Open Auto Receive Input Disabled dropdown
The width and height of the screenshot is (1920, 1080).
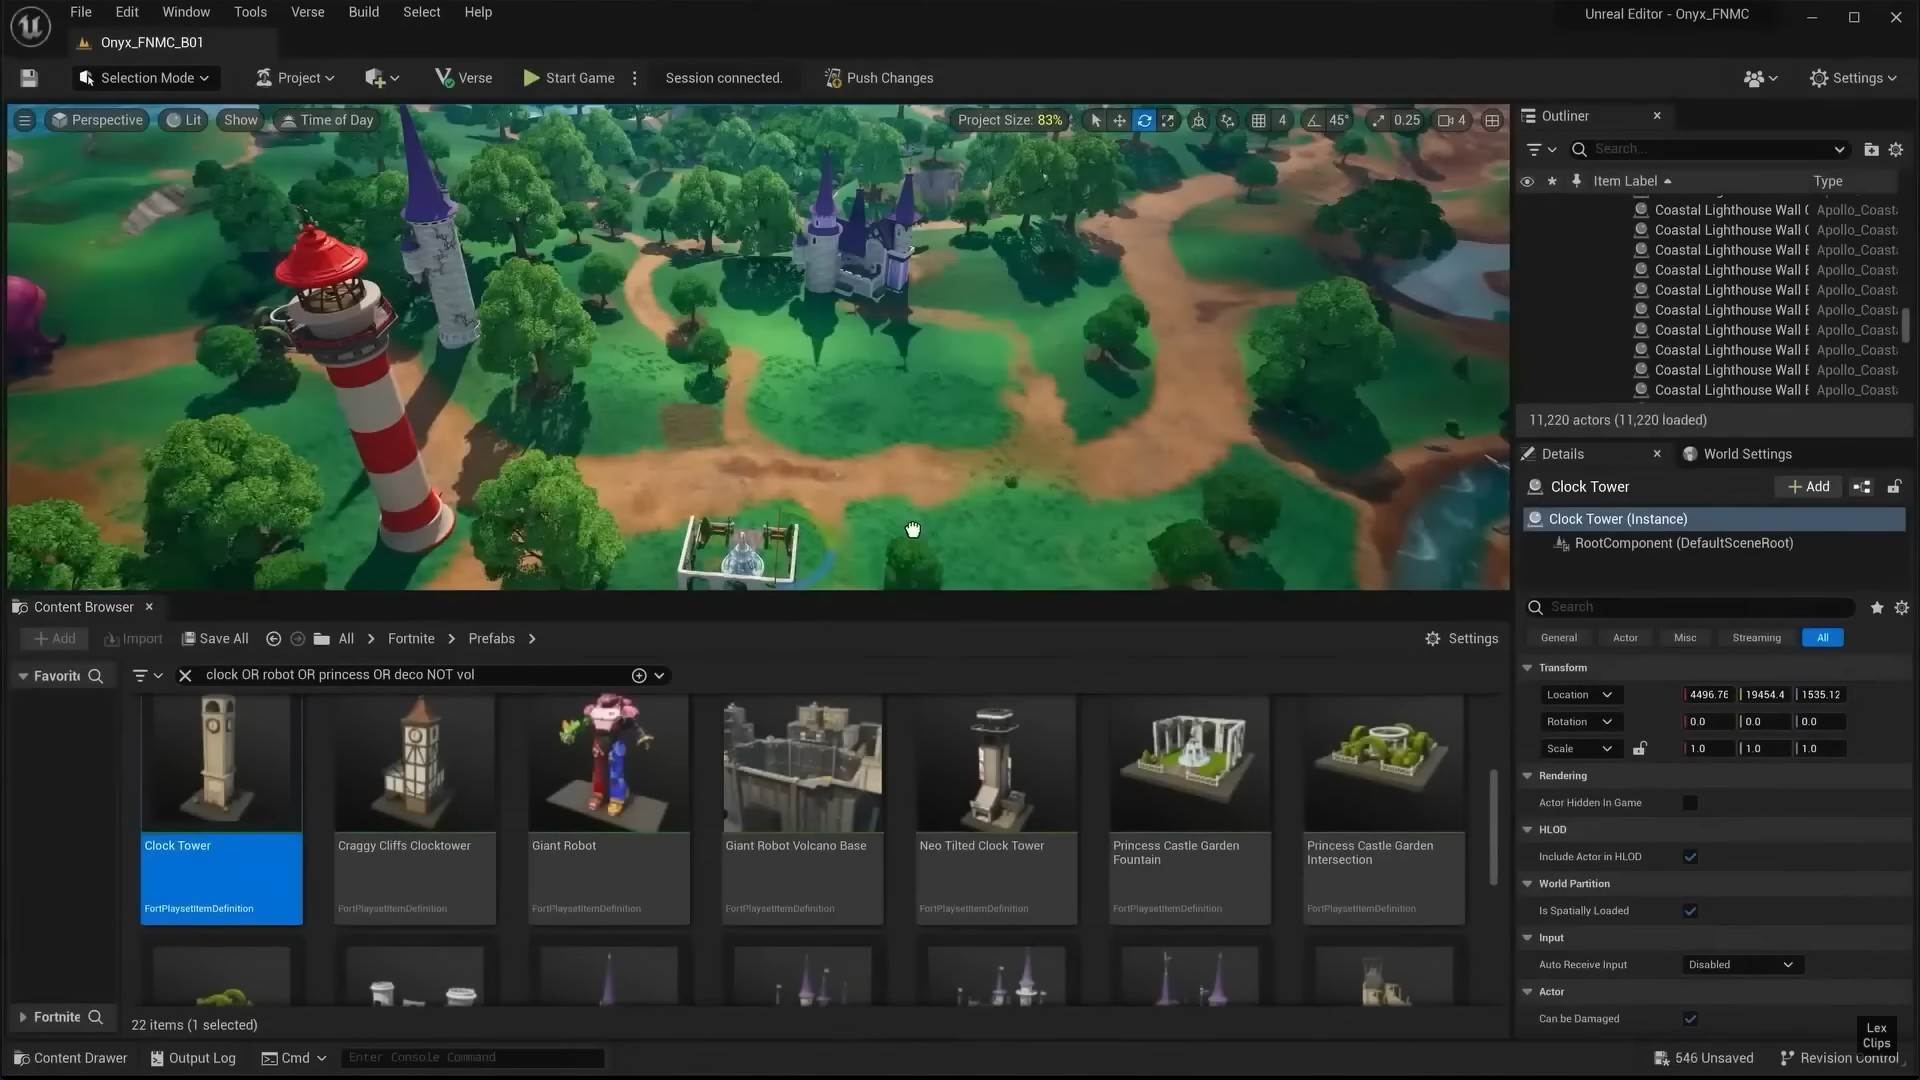click(1741, 965)
